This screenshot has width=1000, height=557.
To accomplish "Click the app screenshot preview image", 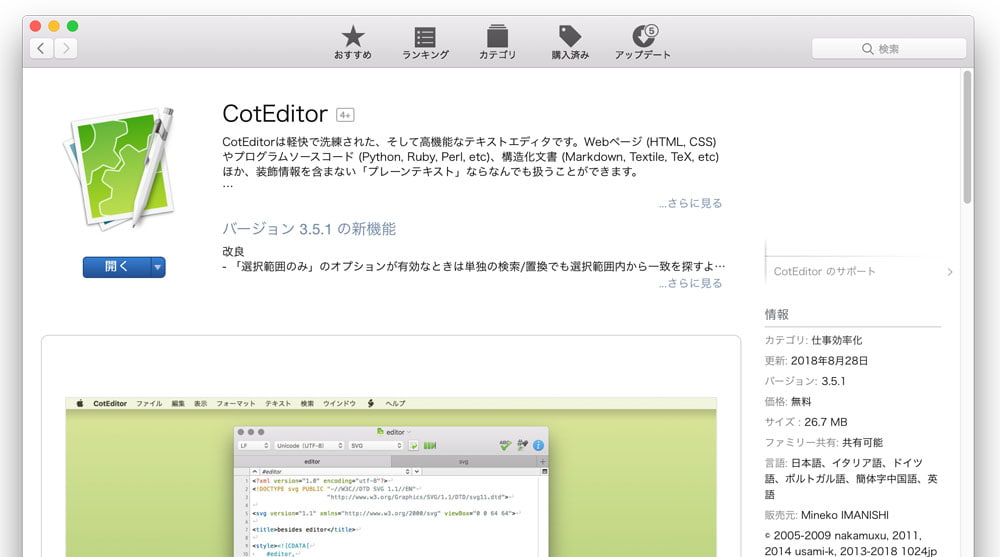I will [391, 477].
